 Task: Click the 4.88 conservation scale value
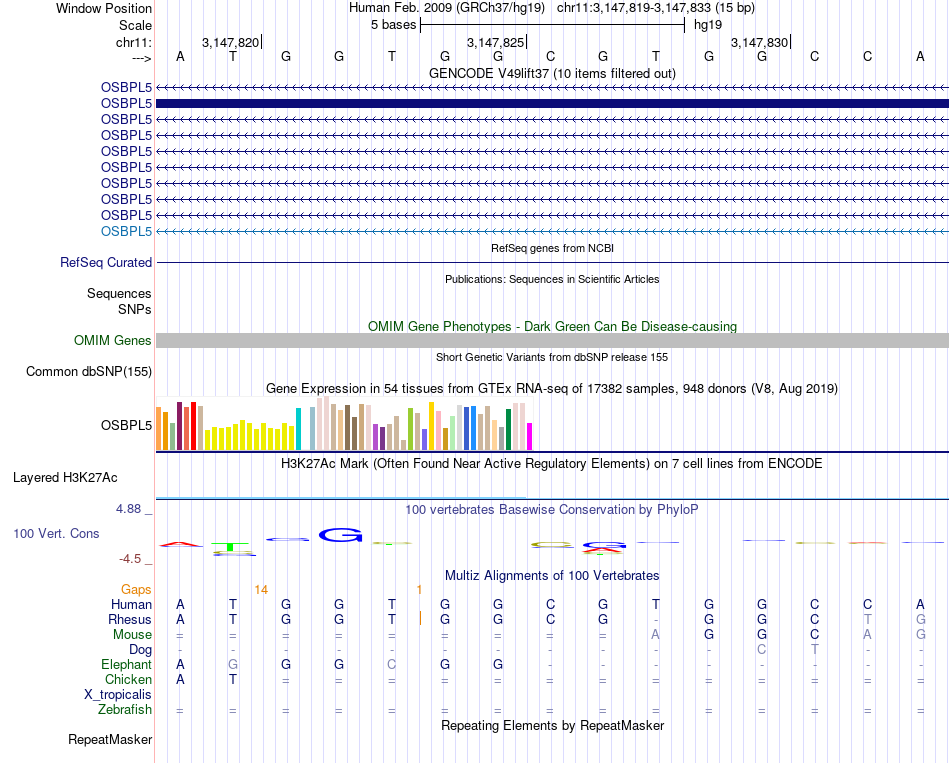tap(128, 509)
